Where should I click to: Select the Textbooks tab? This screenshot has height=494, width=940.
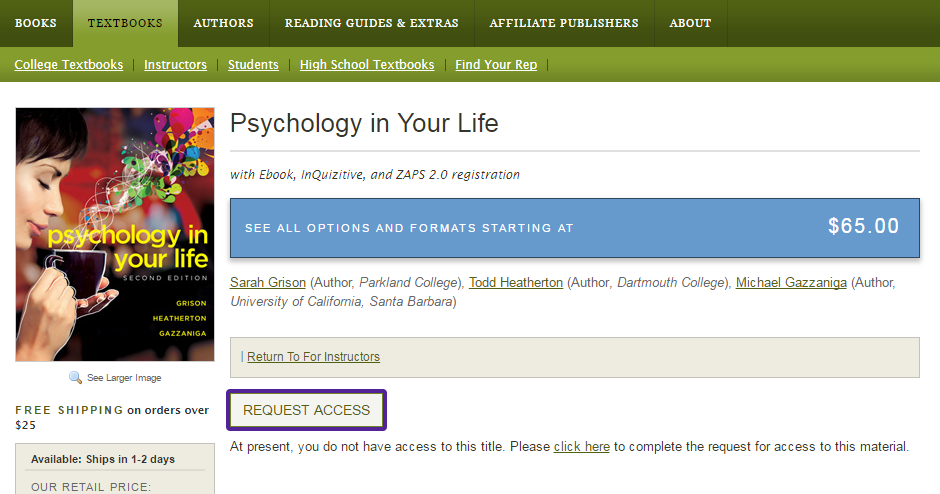coord(125,23)
